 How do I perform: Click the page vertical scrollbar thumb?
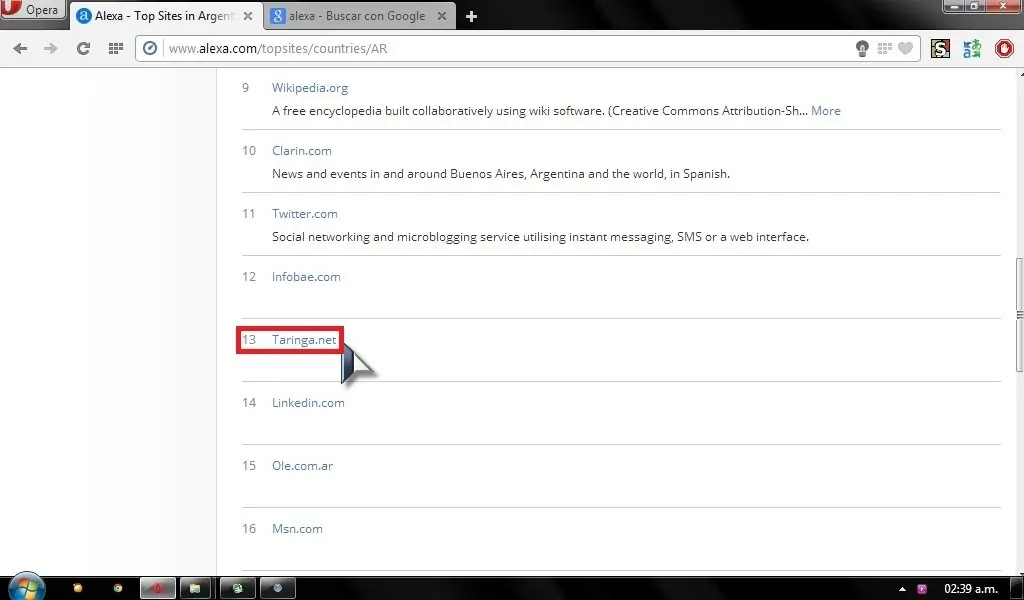click(1019, 315)
